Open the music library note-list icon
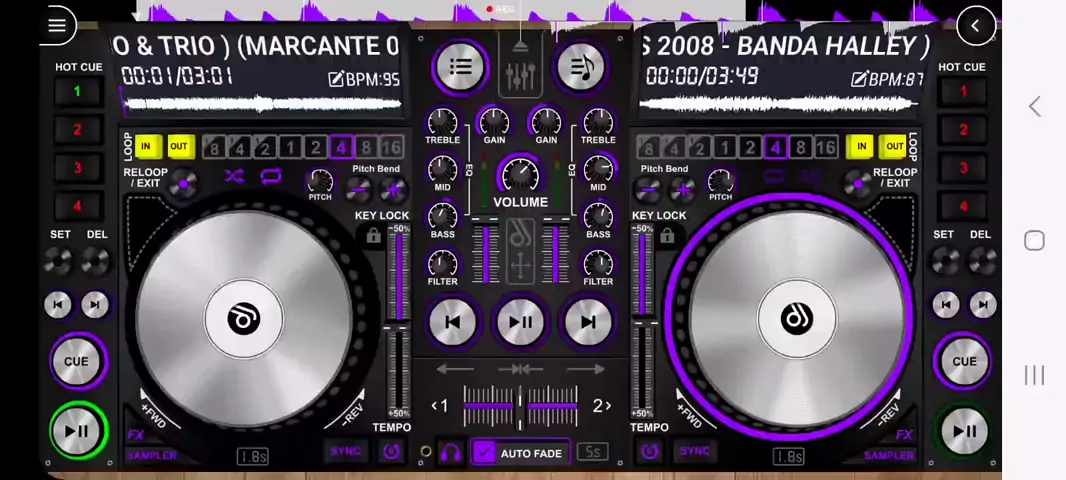The width and height of the screenshot is (1066, 480). 581,67
